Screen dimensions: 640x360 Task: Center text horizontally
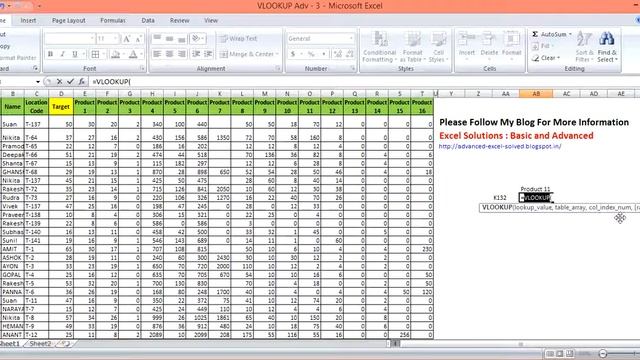coord(169,54)
